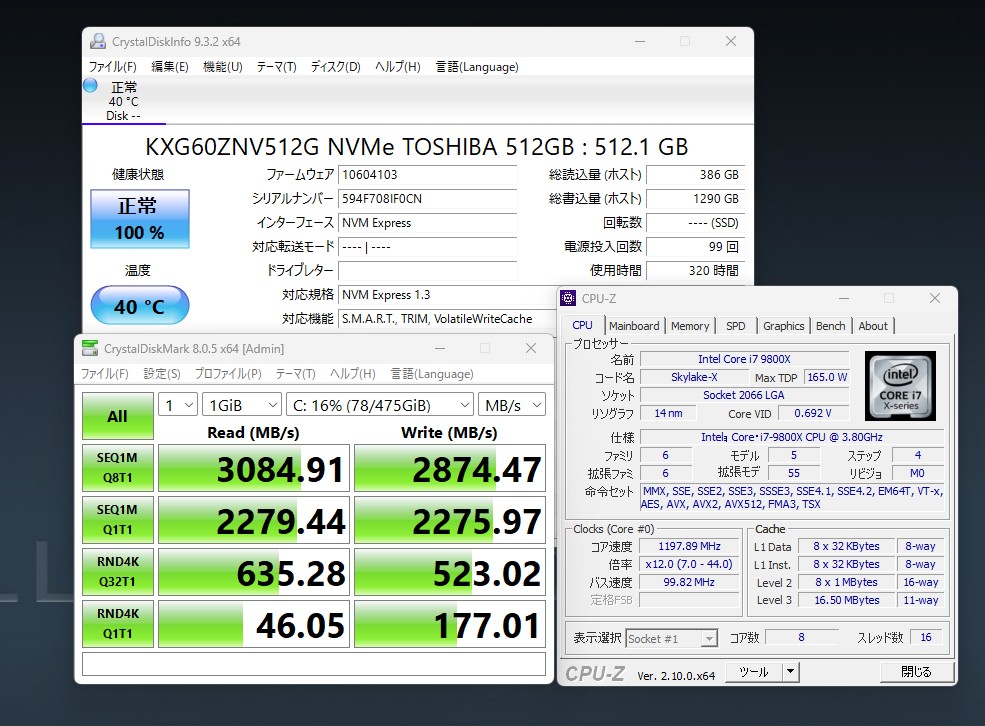This screenshot has height=726, width=985.
Task: Minimize the CrystalDiskMark window
Action: tap(440, 348)
